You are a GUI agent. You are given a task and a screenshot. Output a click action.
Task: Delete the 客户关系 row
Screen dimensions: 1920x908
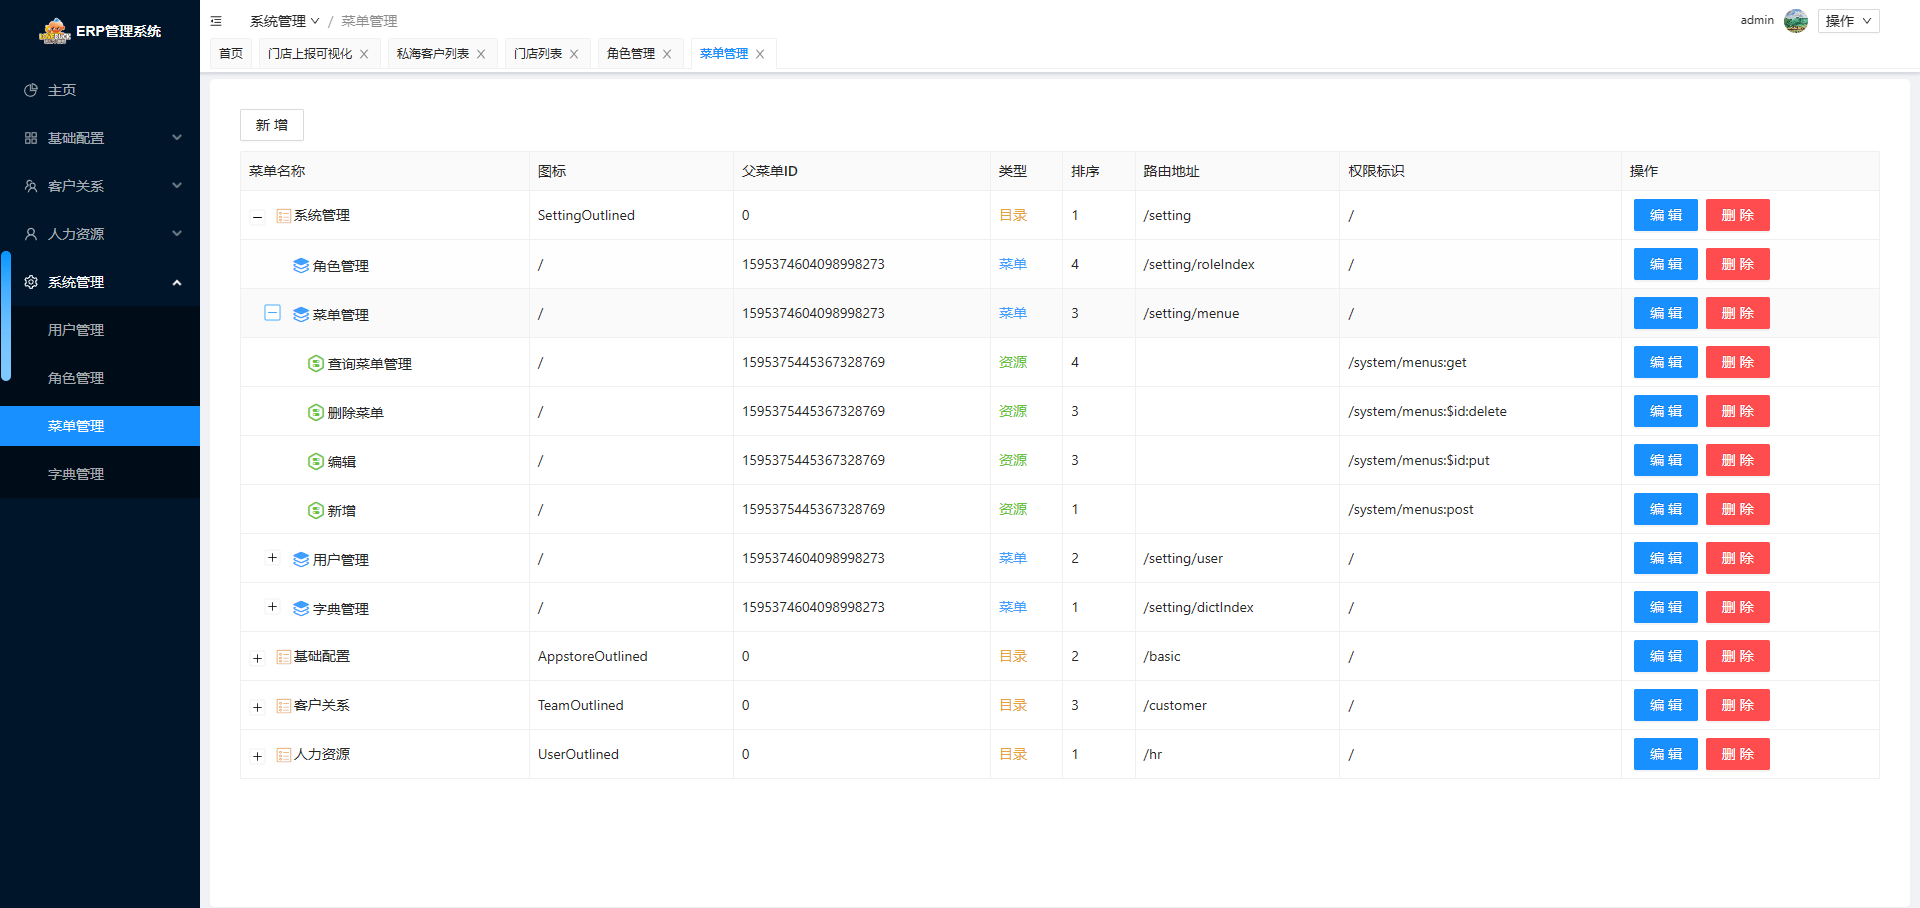coord(1738,705)
